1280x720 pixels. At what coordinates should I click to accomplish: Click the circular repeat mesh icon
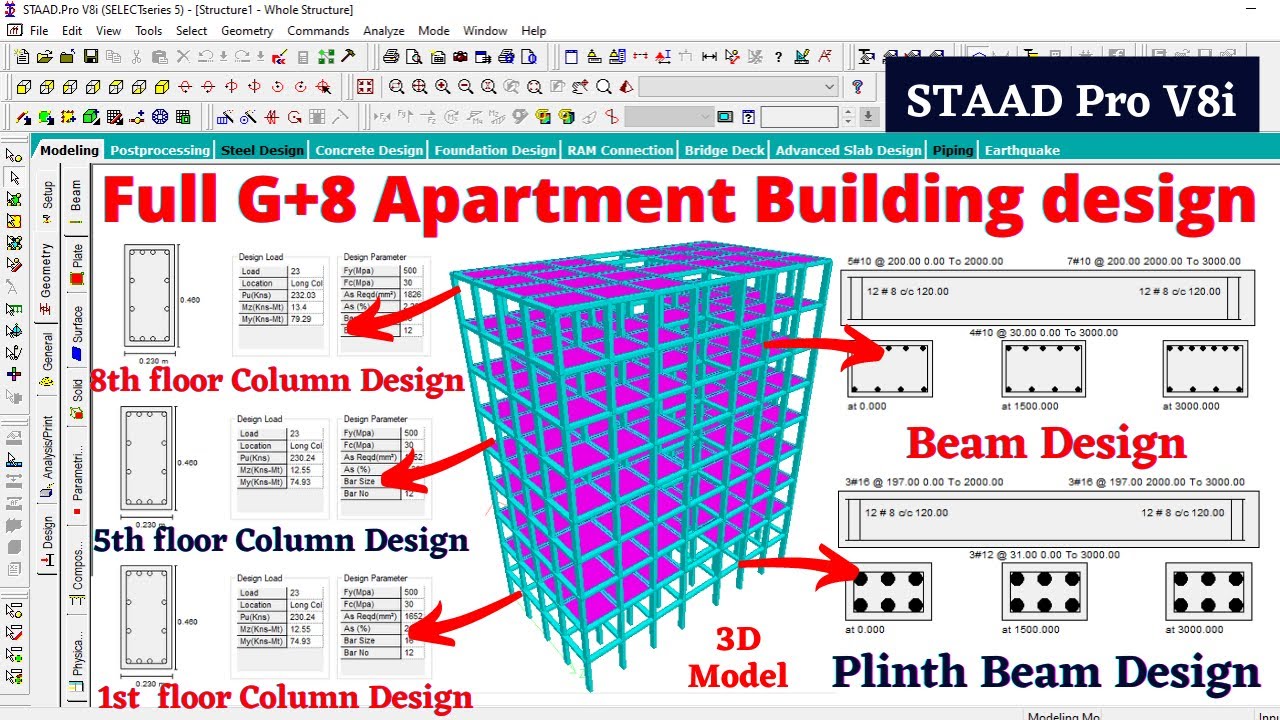(x=160, y=117)
